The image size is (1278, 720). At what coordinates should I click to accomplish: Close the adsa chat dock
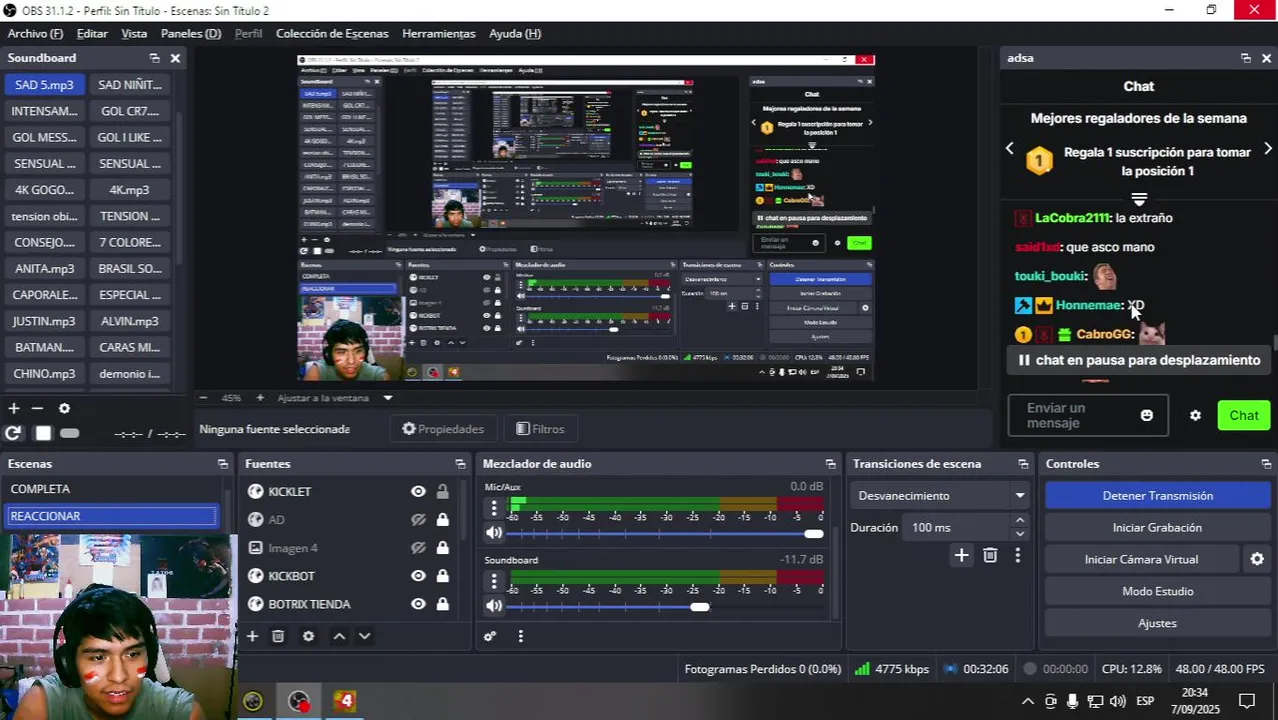click(x=1267, y=58)
